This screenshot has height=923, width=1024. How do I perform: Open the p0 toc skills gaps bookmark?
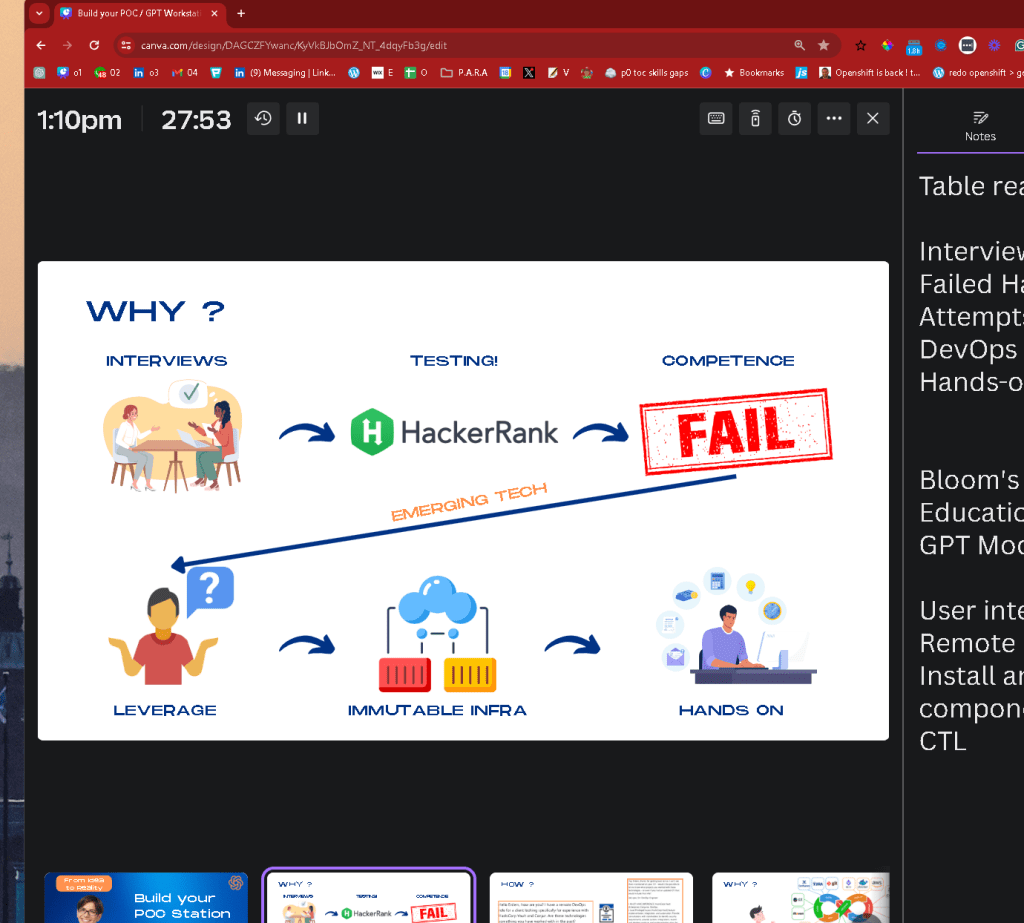coord(647,73)
